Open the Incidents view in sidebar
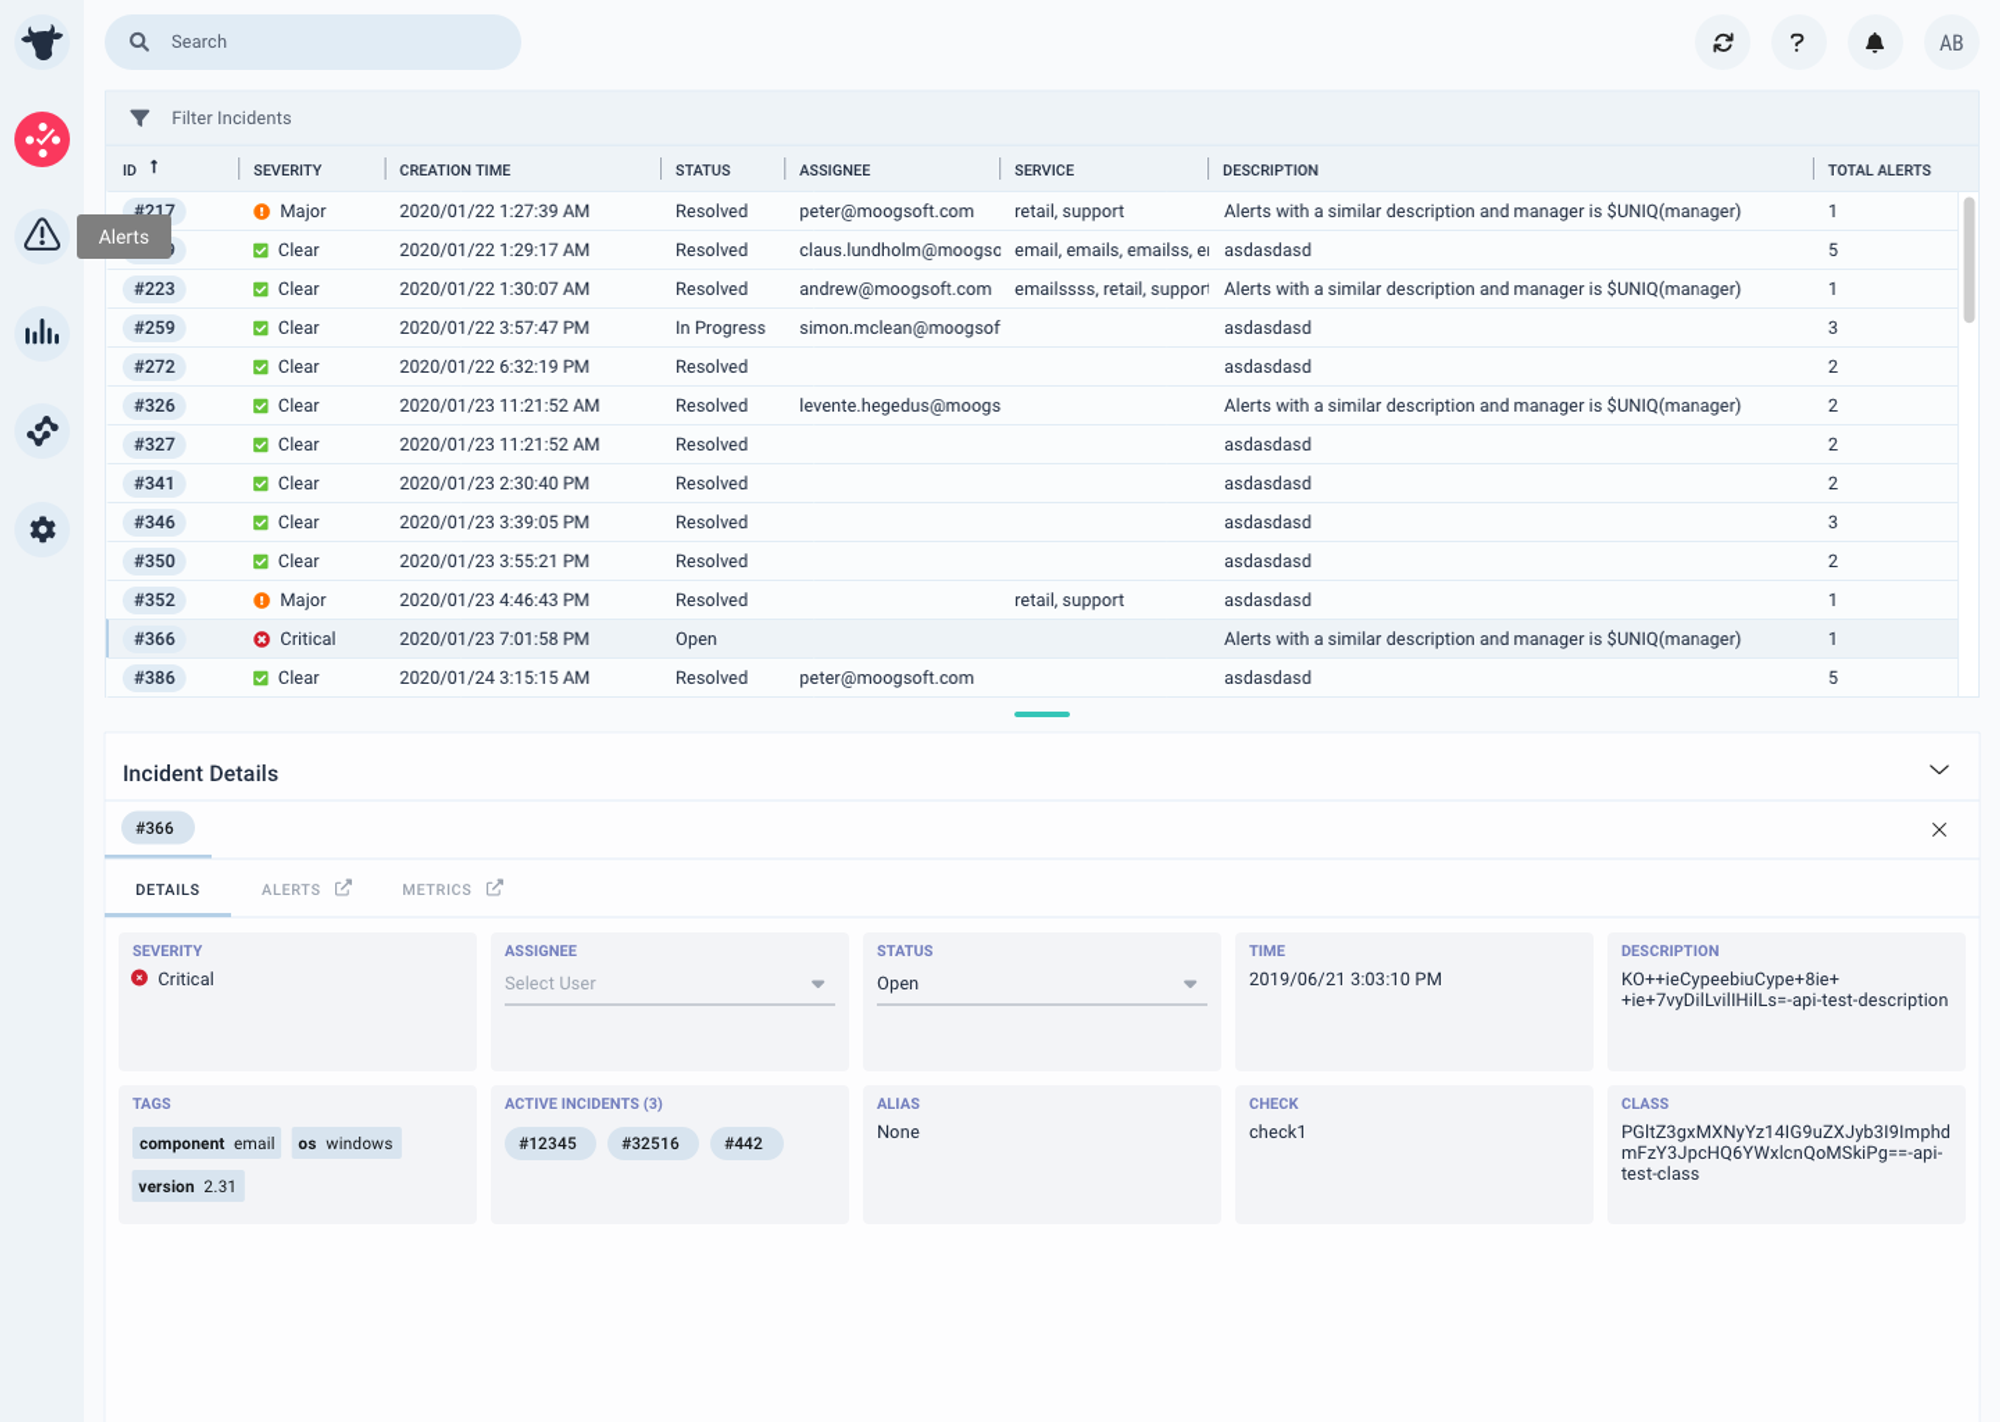2000x1422 pixels. pyautogui.click(x=42, y=139)
